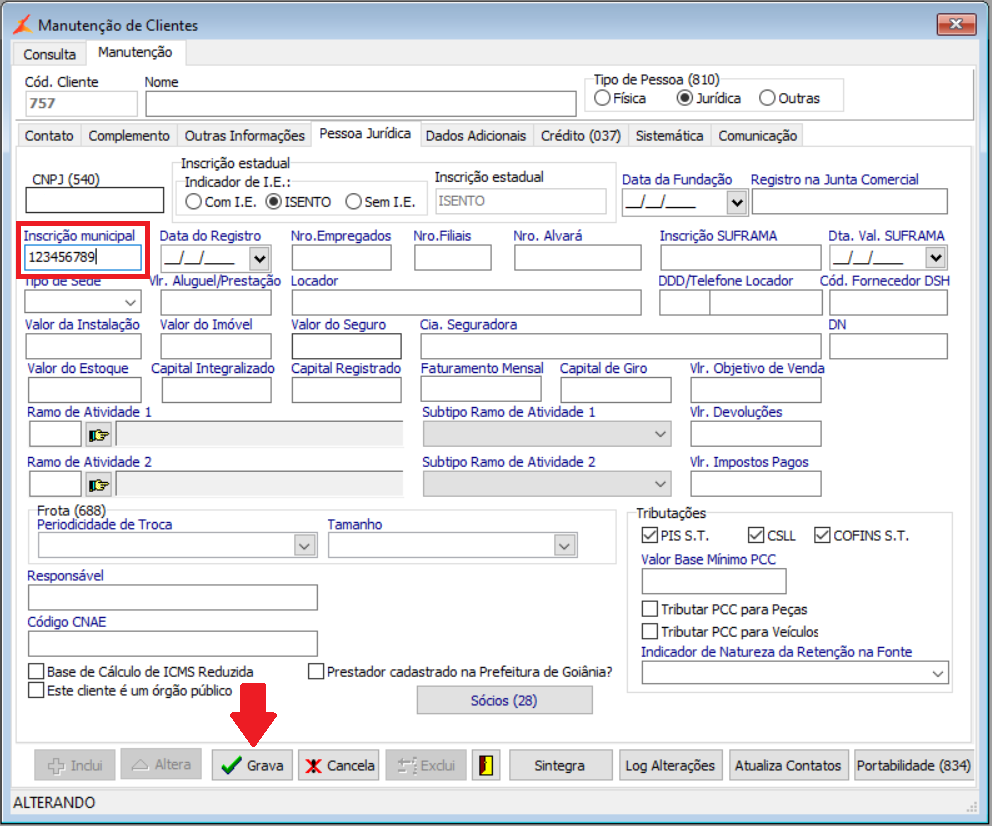
Task: Click the exit door icon button
Action: [486, 765]
